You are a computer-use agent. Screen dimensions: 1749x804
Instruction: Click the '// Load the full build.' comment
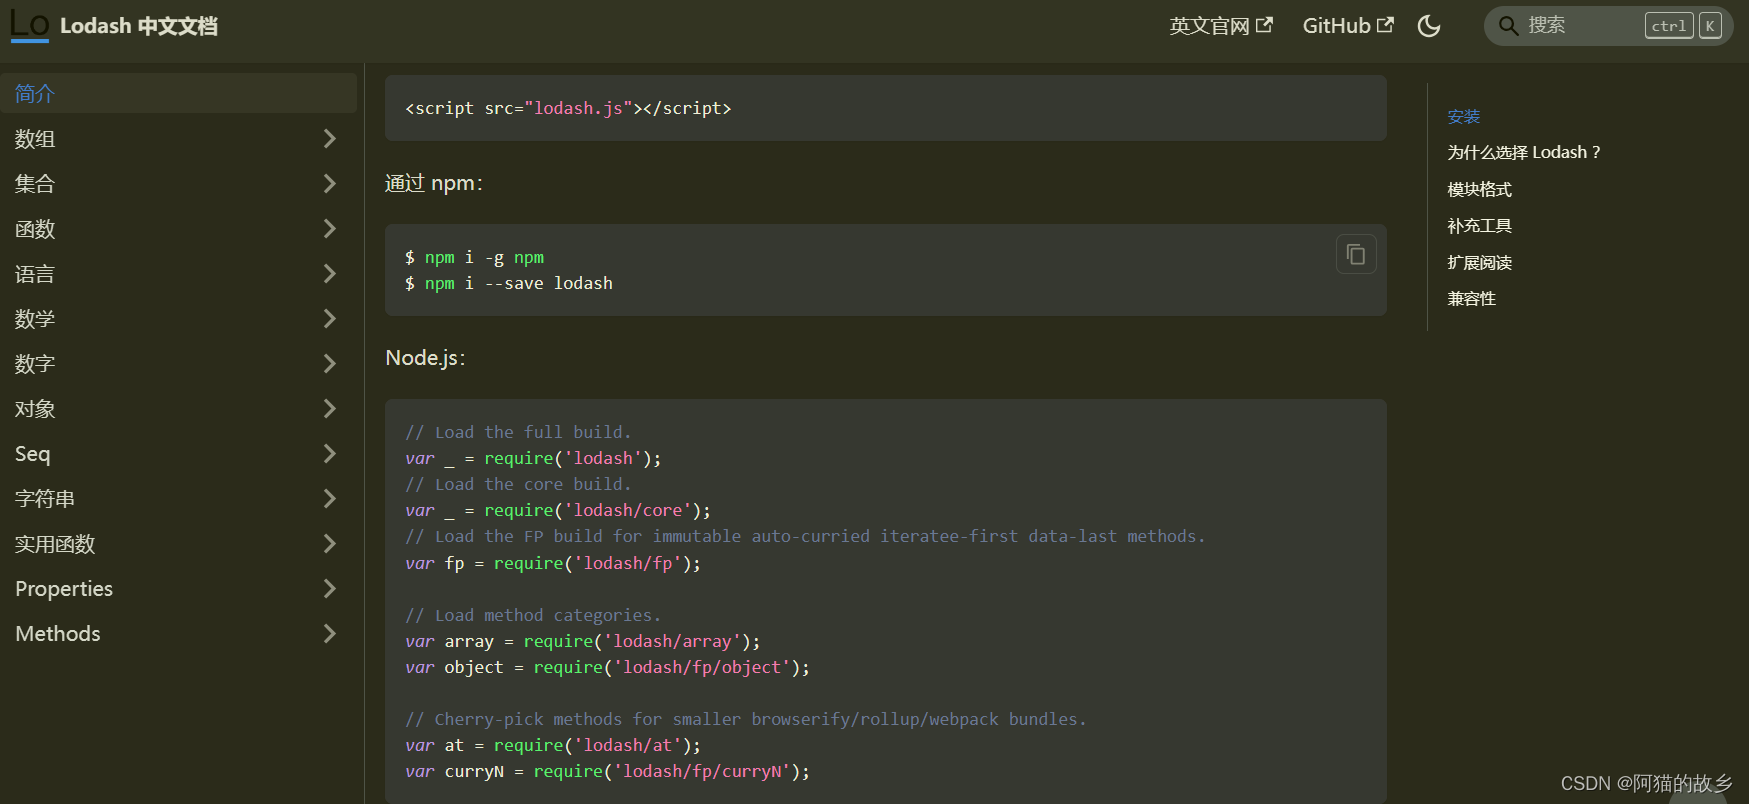[518, 432]
